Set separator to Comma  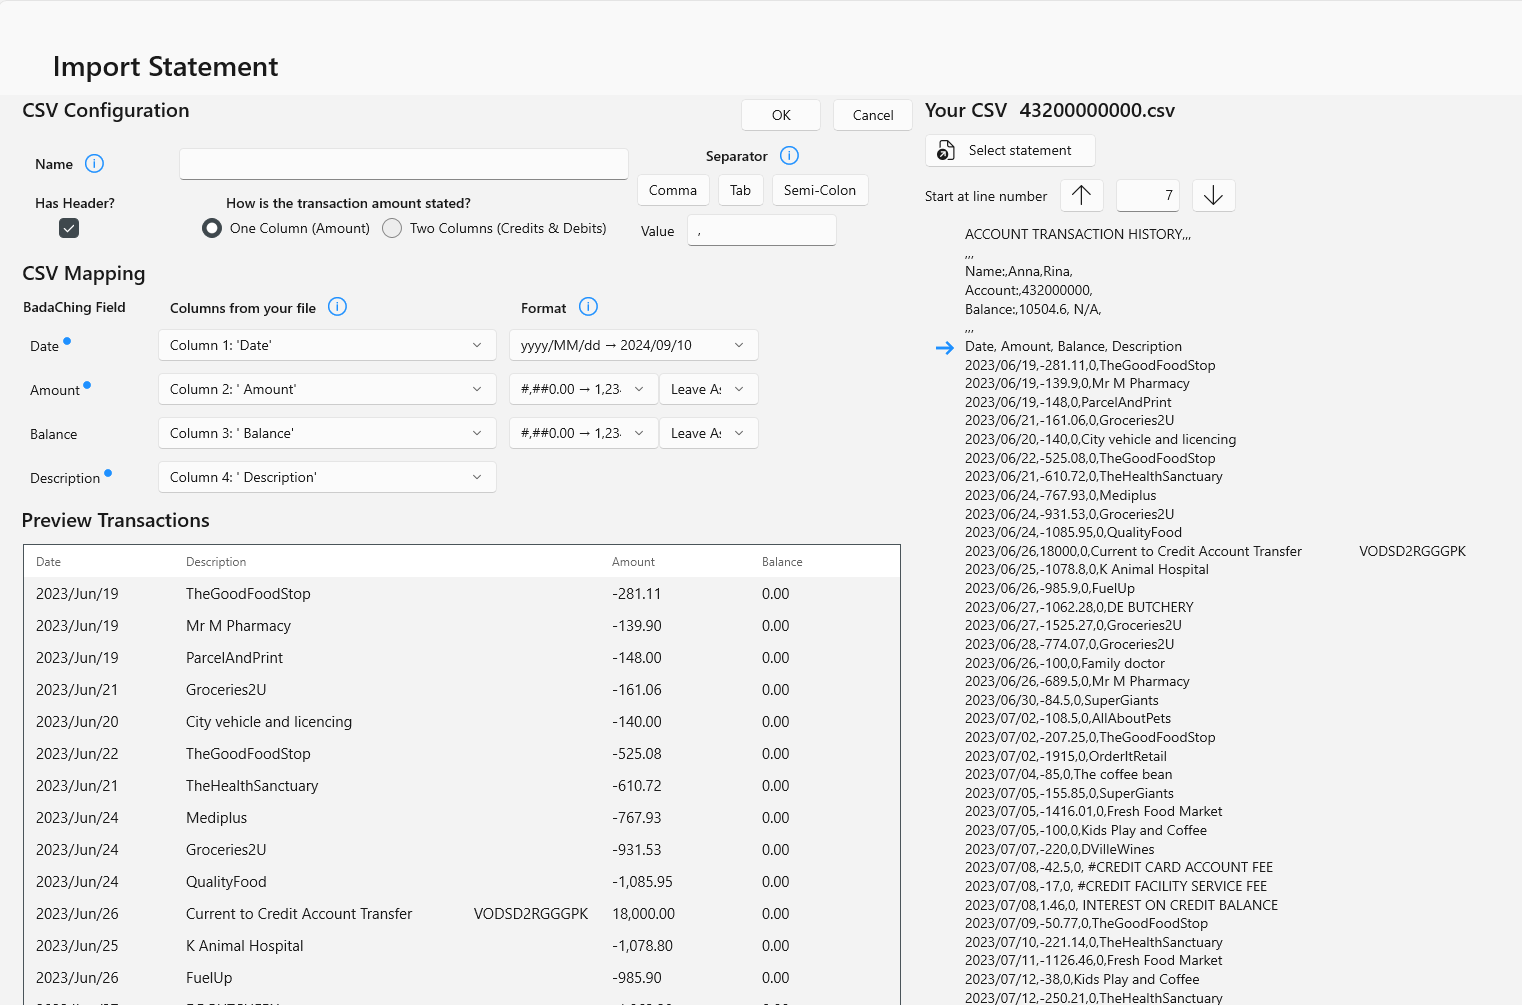[673, 190]
